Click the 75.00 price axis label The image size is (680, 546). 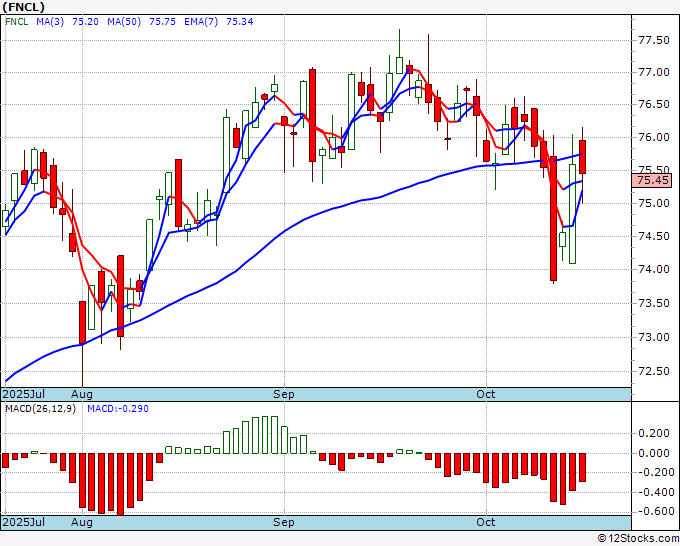(654, 203)
